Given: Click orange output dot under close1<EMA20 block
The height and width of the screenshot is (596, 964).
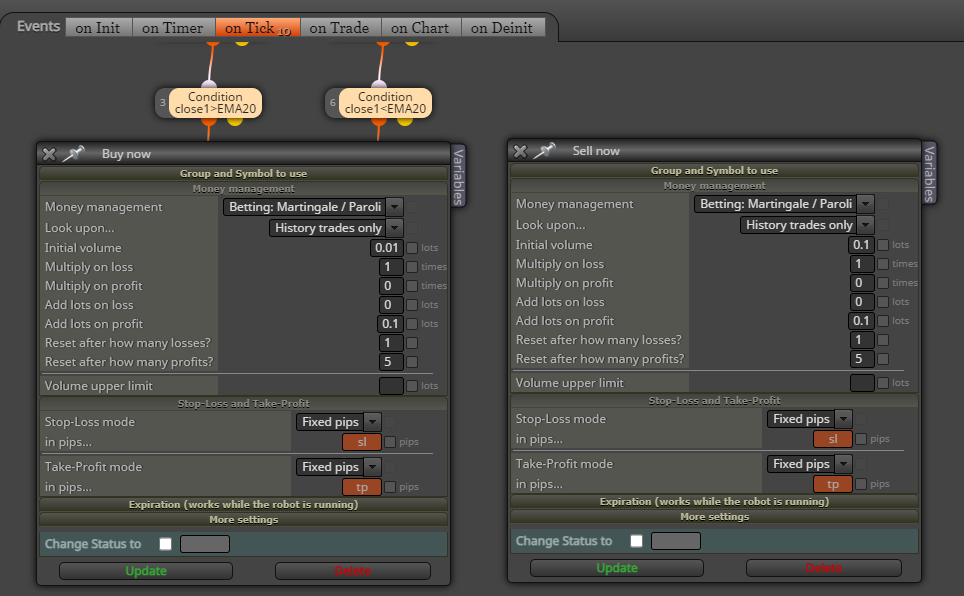Looking at the screenshot, I should 379,121.
